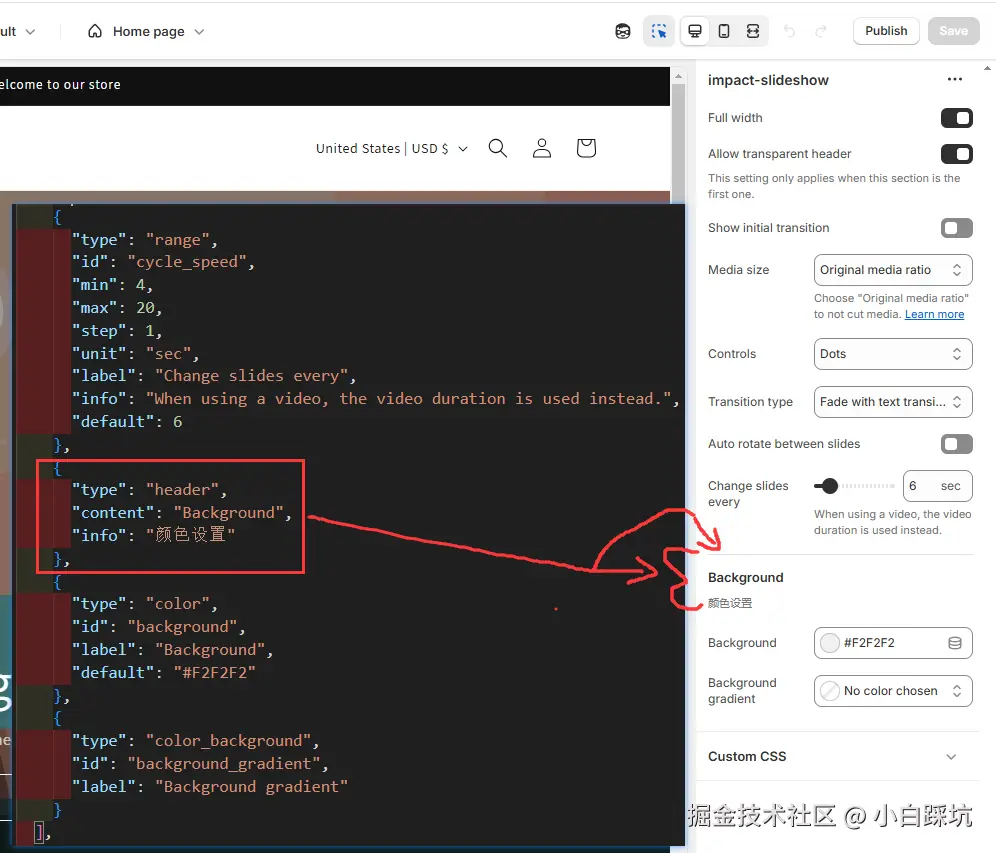996x853 pixels.
Task: Toggle Full width switch
Action: click(957, 118)
